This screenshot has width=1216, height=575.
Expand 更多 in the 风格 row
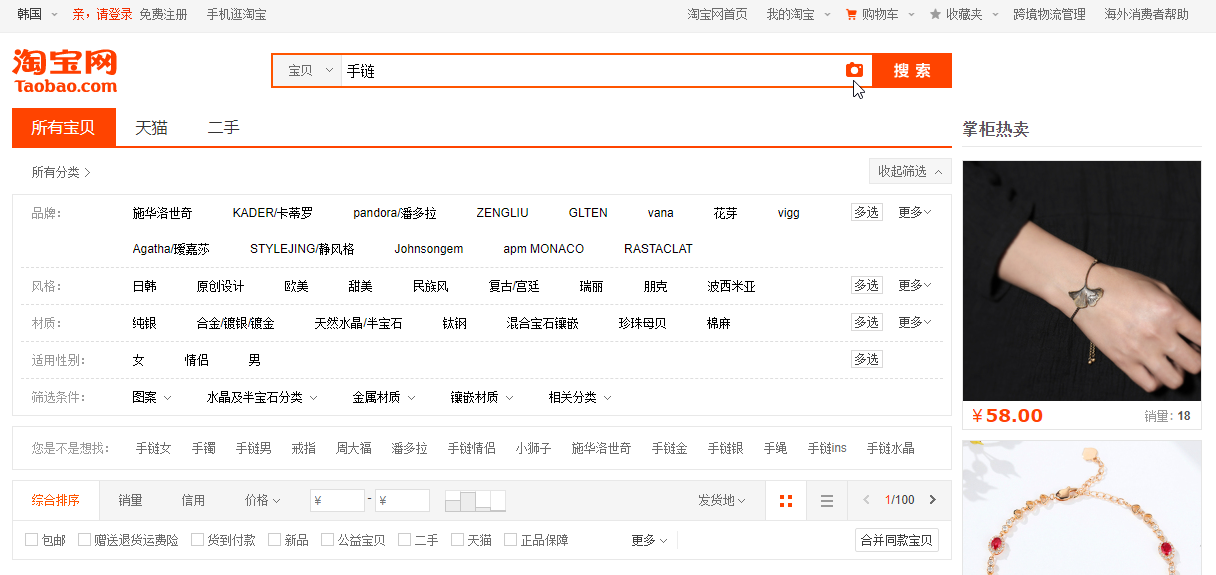point(914,285)
